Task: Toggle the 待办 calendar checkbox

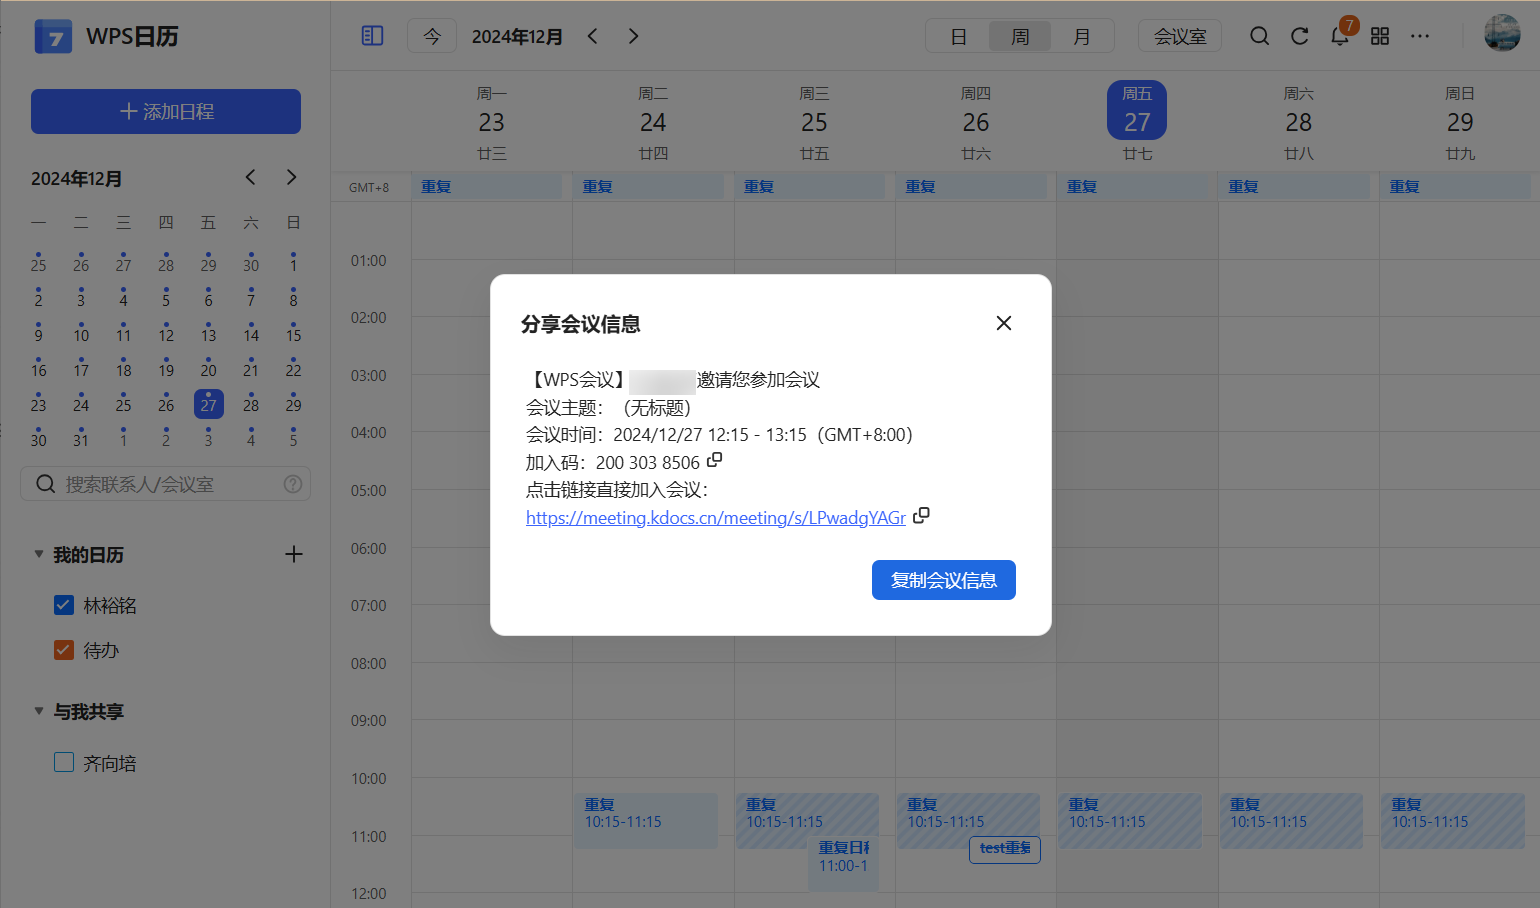Action: tap(64, 650)
